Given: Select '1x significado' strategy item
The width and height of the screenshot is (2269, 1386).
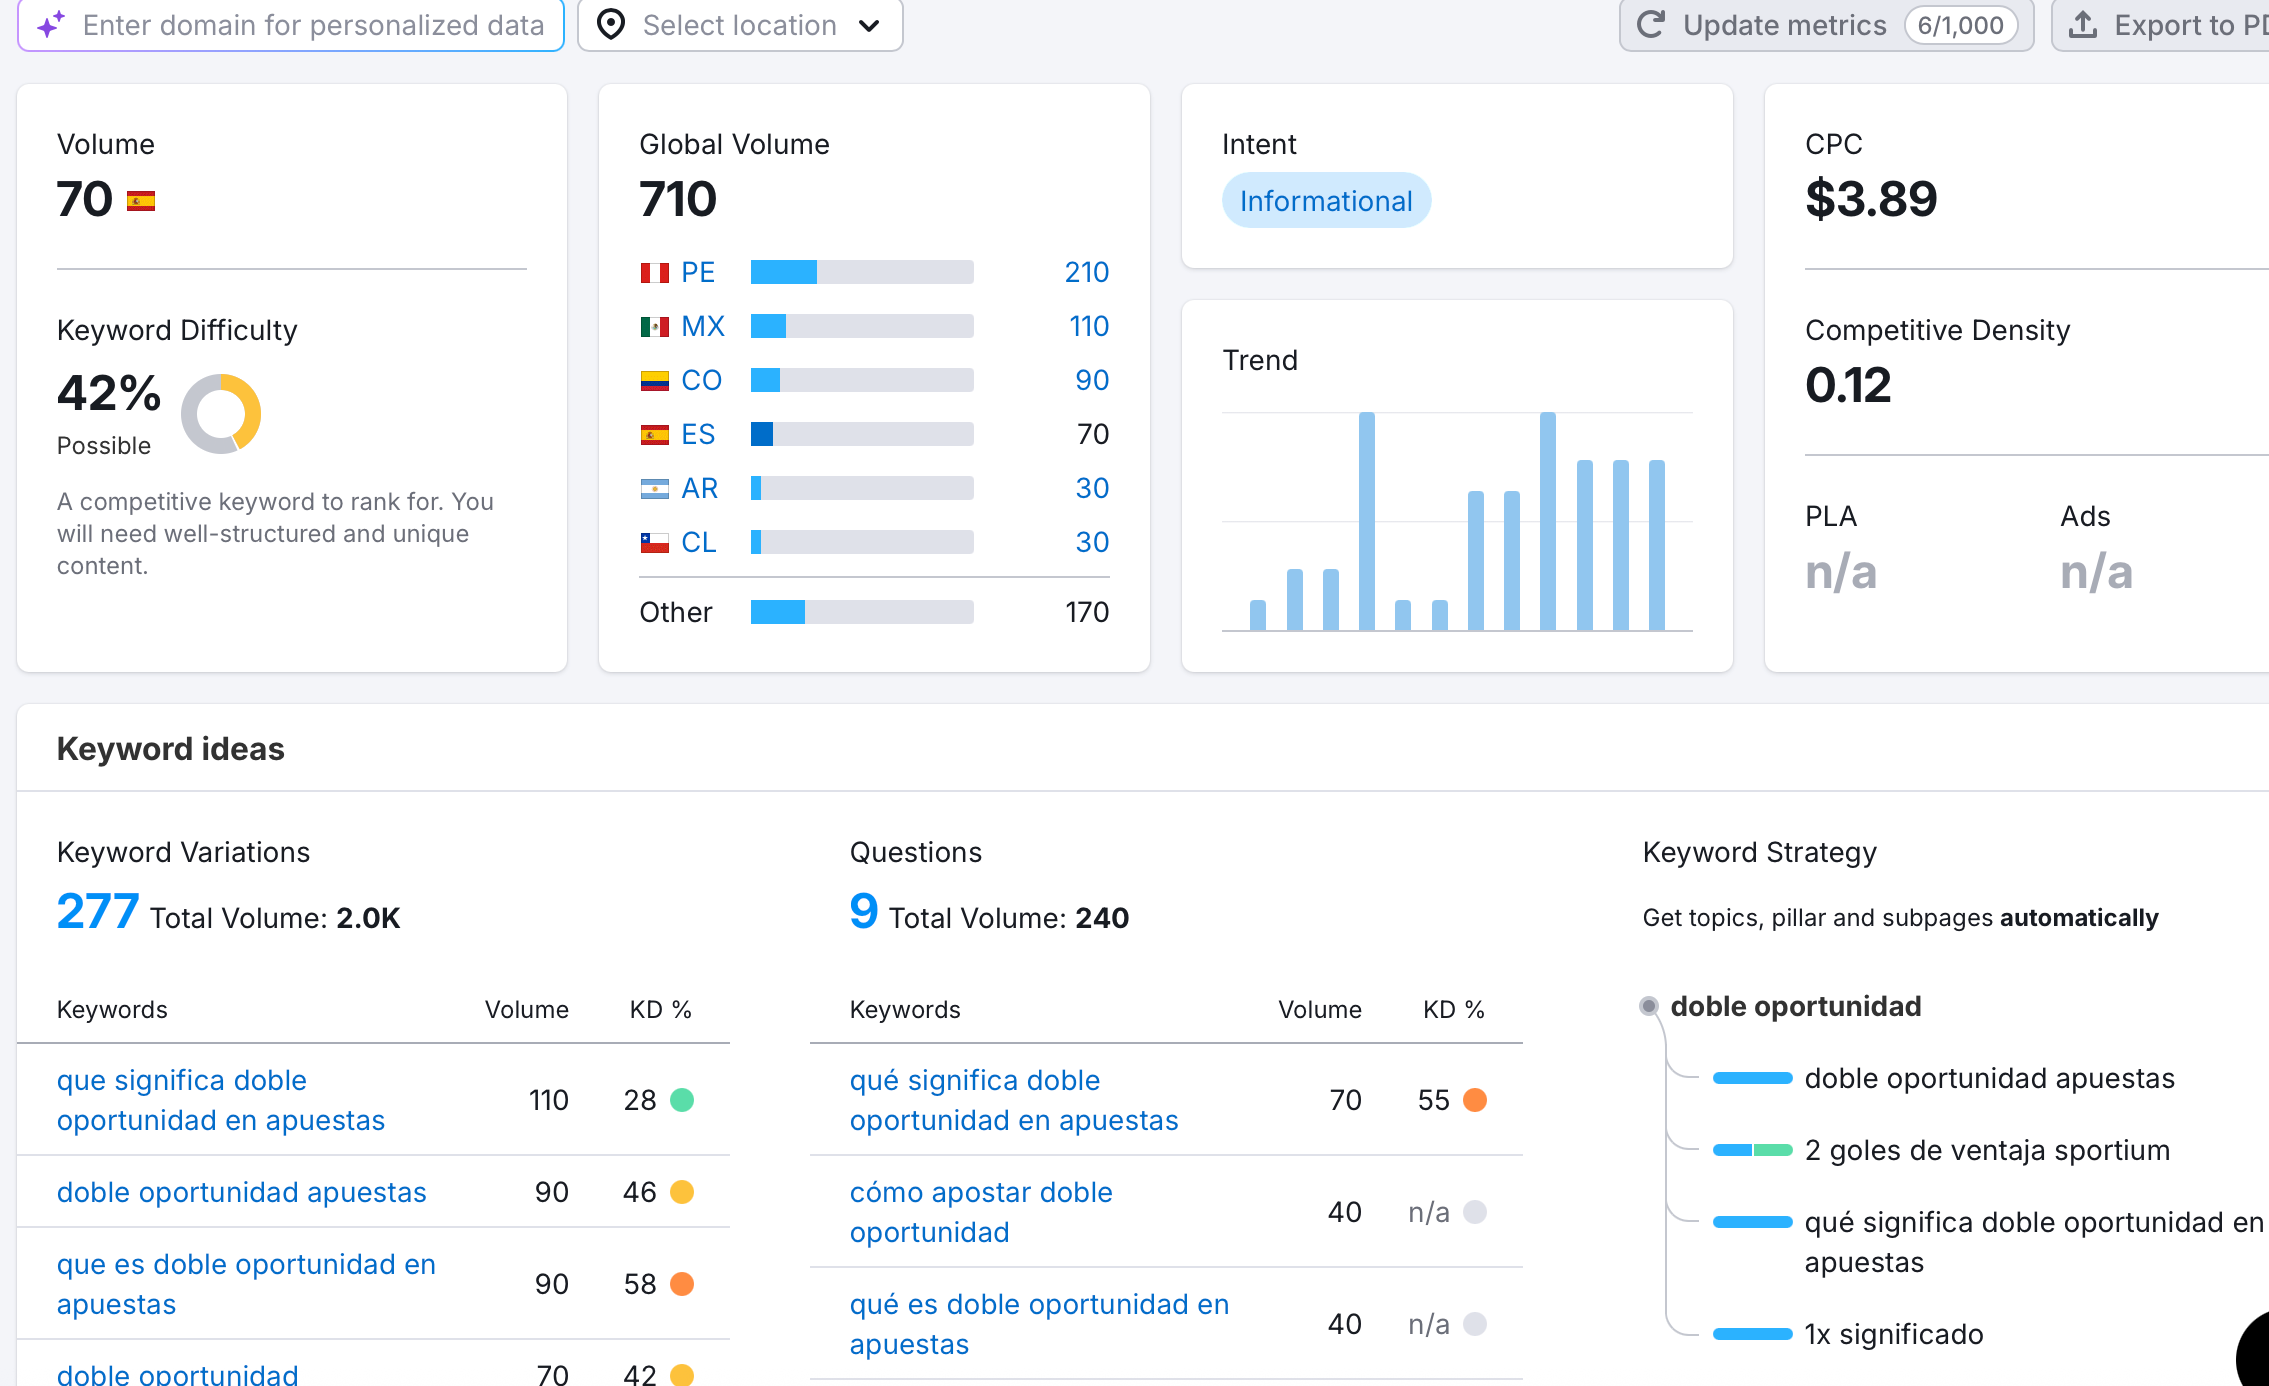Looking at the screenshot, I should 1893,1334.
